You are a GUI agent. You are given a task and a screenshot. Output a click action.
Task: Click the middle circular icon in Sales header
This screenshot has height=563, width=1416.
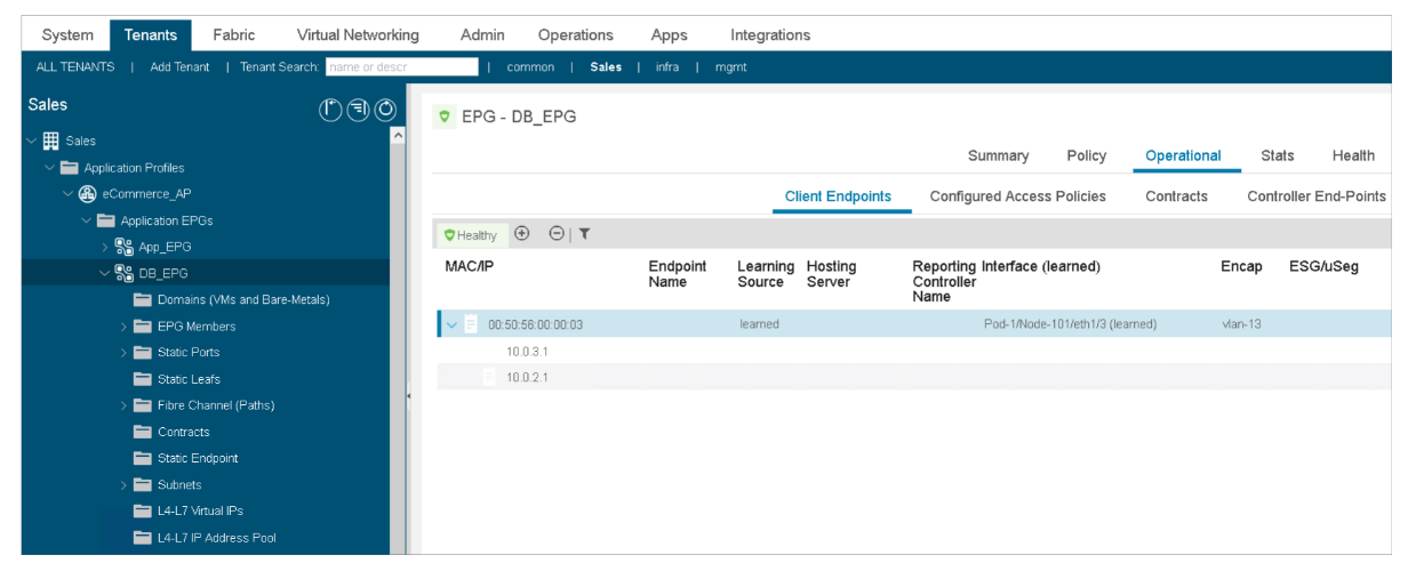pyautogui.click(x=358, y=110)
